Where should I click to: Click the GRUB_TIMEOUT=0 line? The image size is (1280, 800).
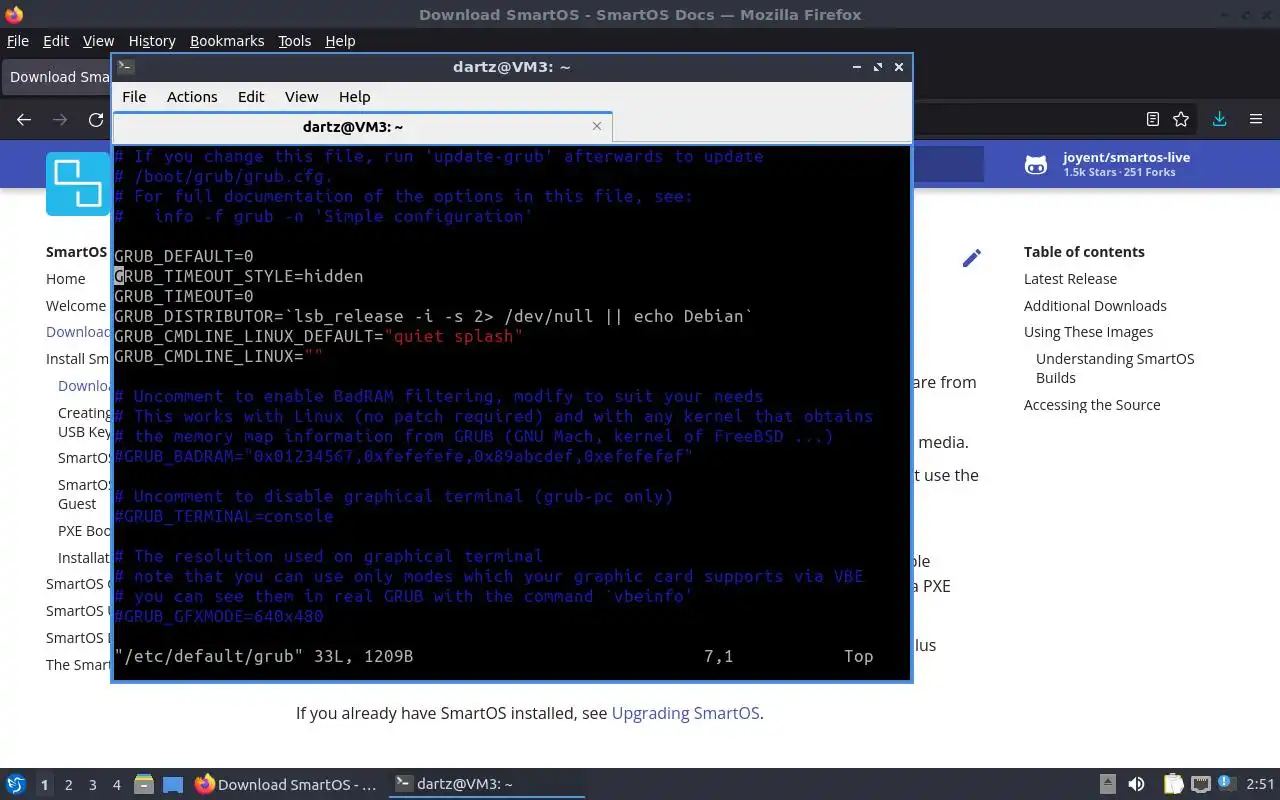(x=184, y=296)
